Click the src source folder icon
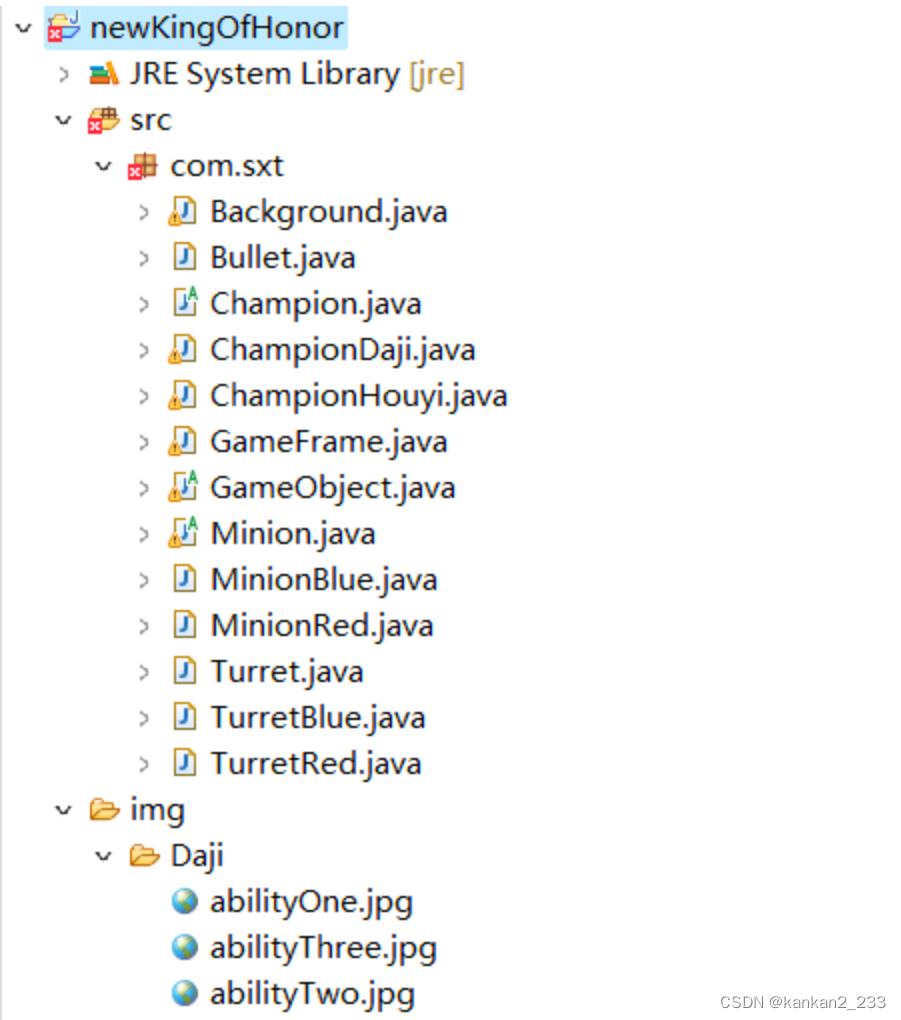 point(104,120)
